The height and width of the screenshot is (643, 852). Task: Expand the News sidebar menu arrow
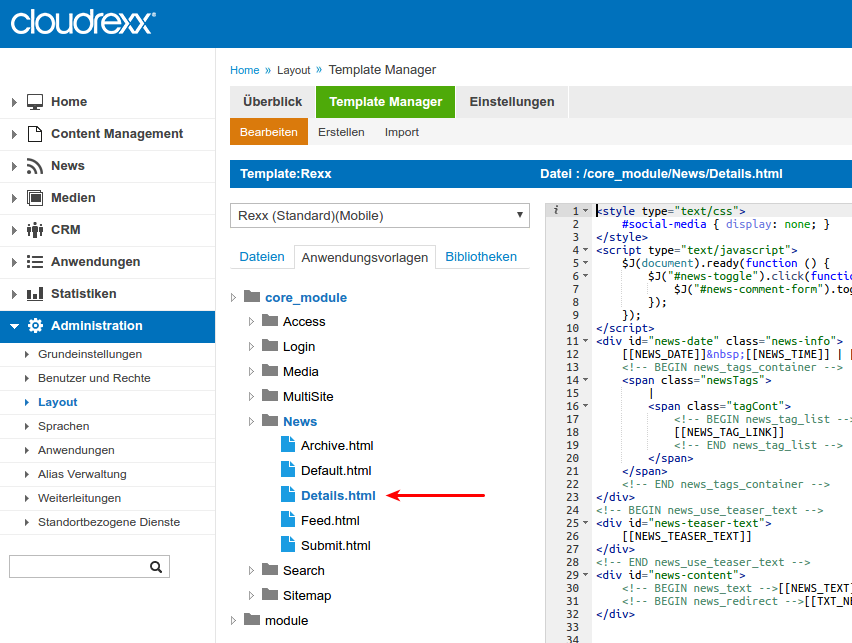(14, 166)
